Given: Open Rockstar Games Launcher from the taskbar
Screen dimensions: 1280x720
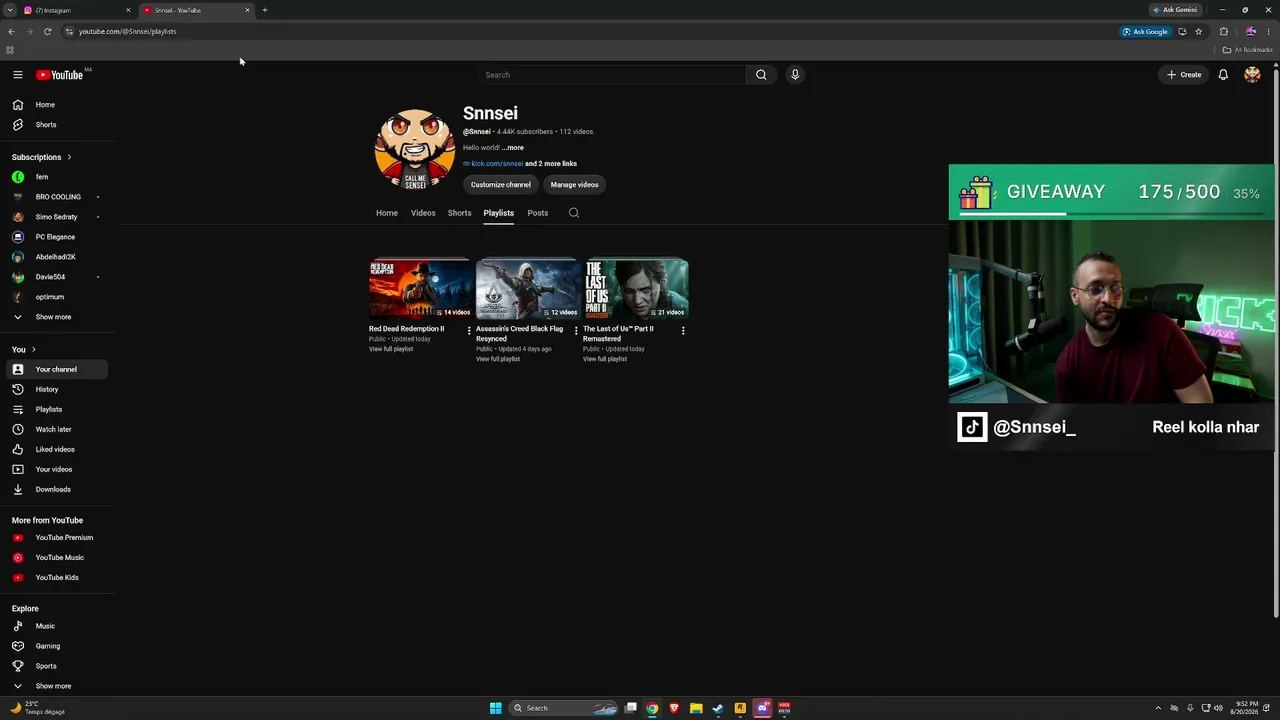Looking at the screenshot, I should click(740, 708).
